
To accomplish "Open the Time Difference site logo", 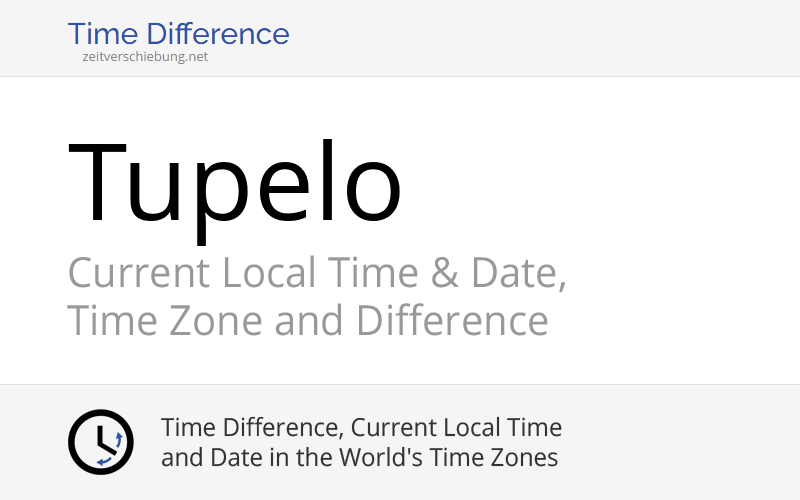I will coord(178,34).
